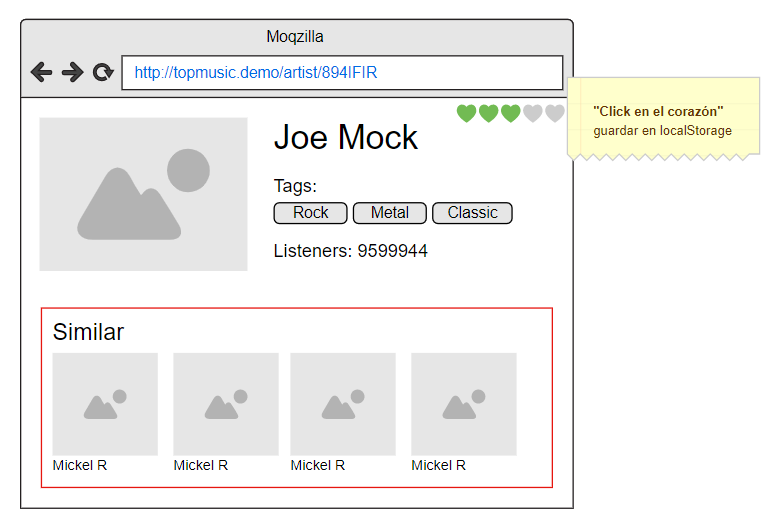
Task: Select the Classic tag
Action: pyautogui.click(x=473, y=213)
